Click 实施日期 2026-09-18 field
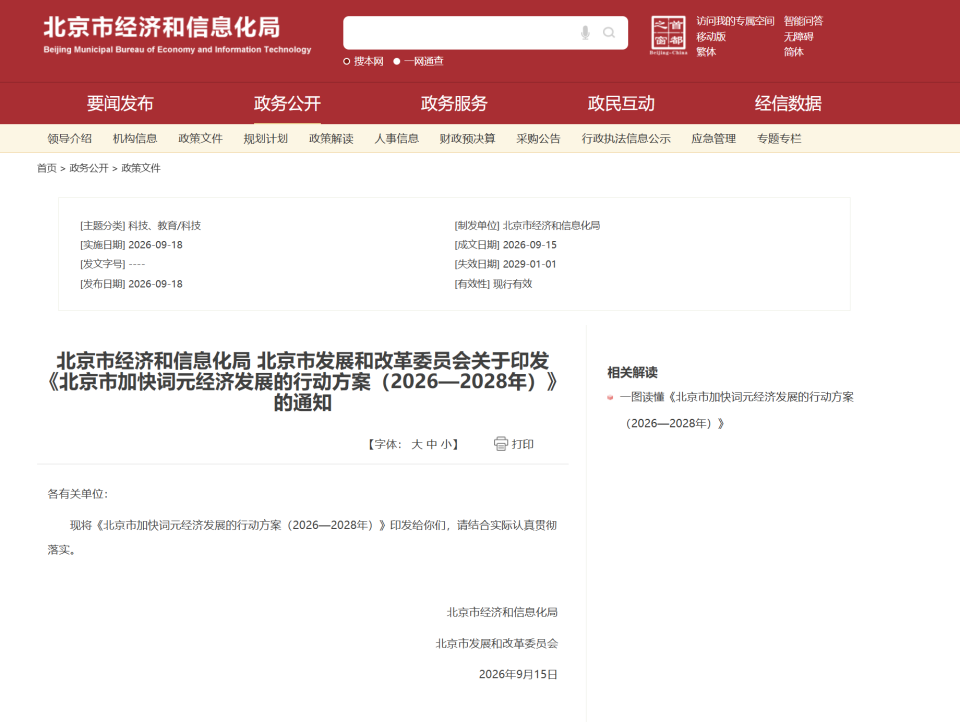Image resolution: width=960 pixels, height=722 pixels. click(x=131, y=245)
